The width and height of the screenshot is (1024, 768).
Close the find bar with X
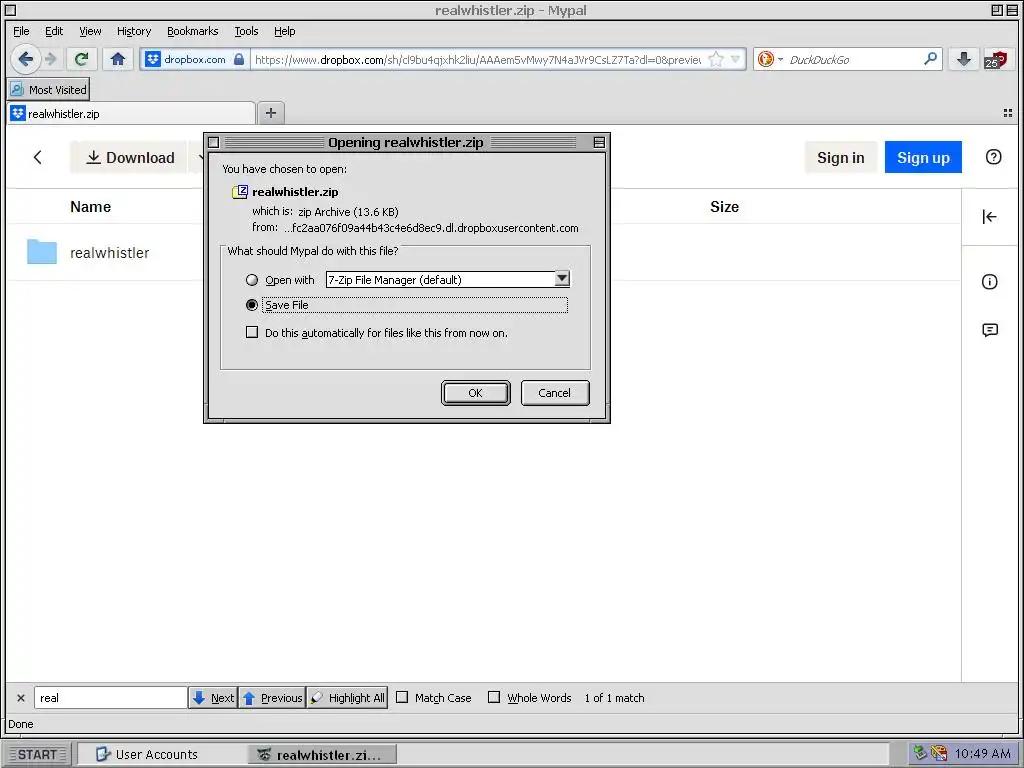21,698
